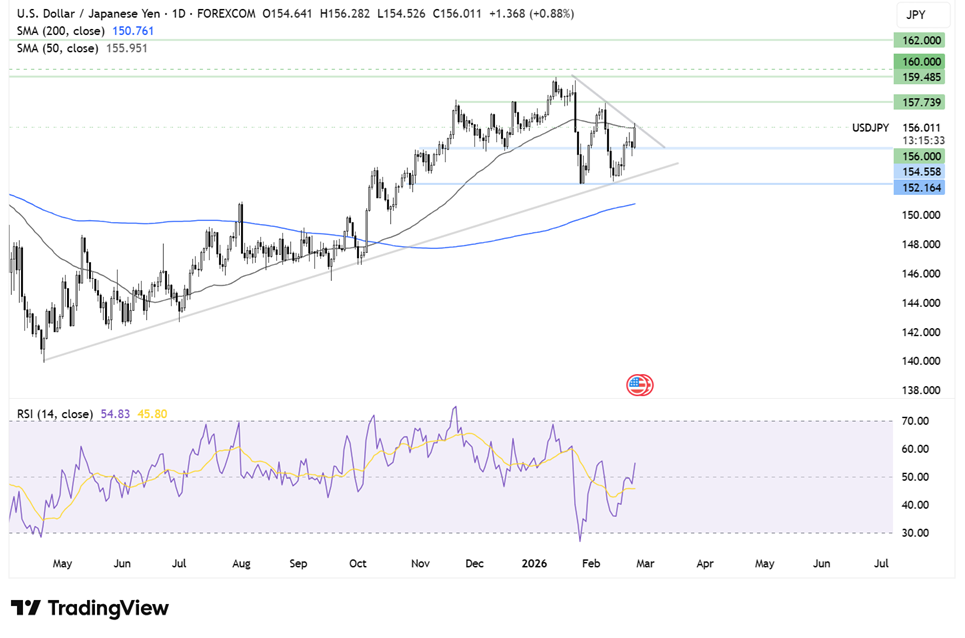Image resolution: width=965 pixels, height=638 pixels.
Task: Open the TradingView logo link
Action: 90,608
